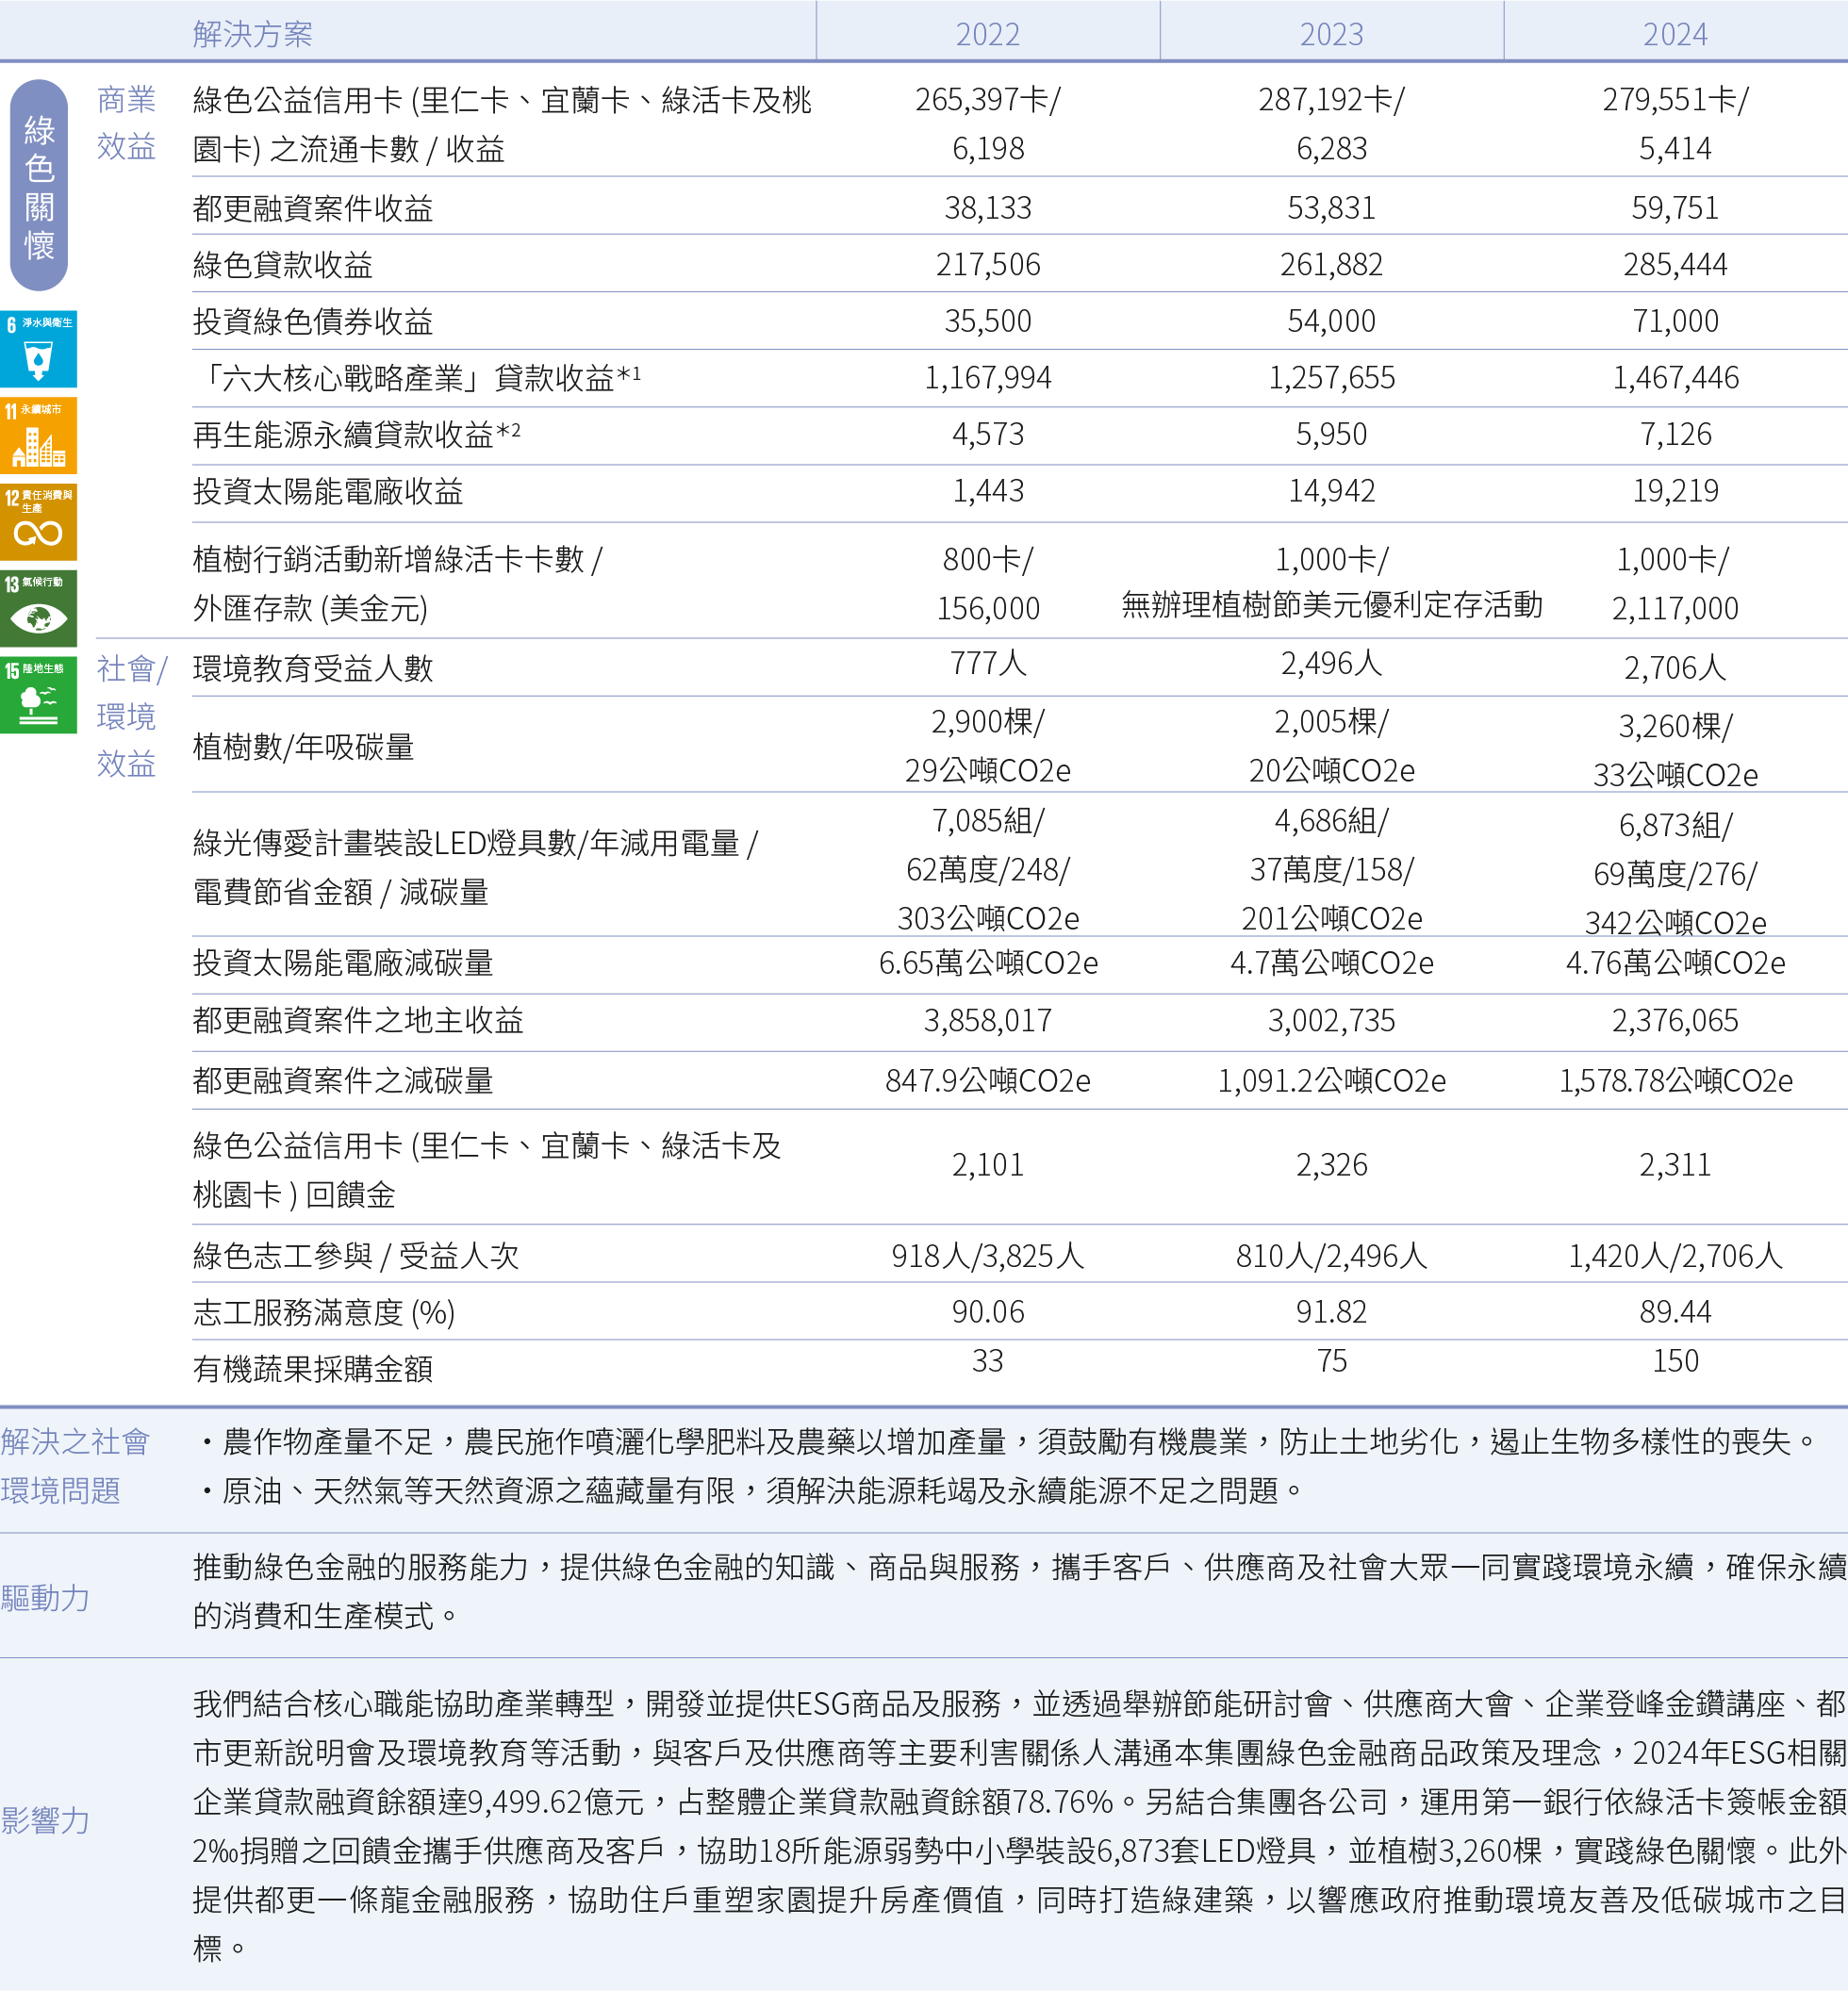
Task: Click the 投資太陽能電廠收益 row label
Action: [x=328, y=491]
